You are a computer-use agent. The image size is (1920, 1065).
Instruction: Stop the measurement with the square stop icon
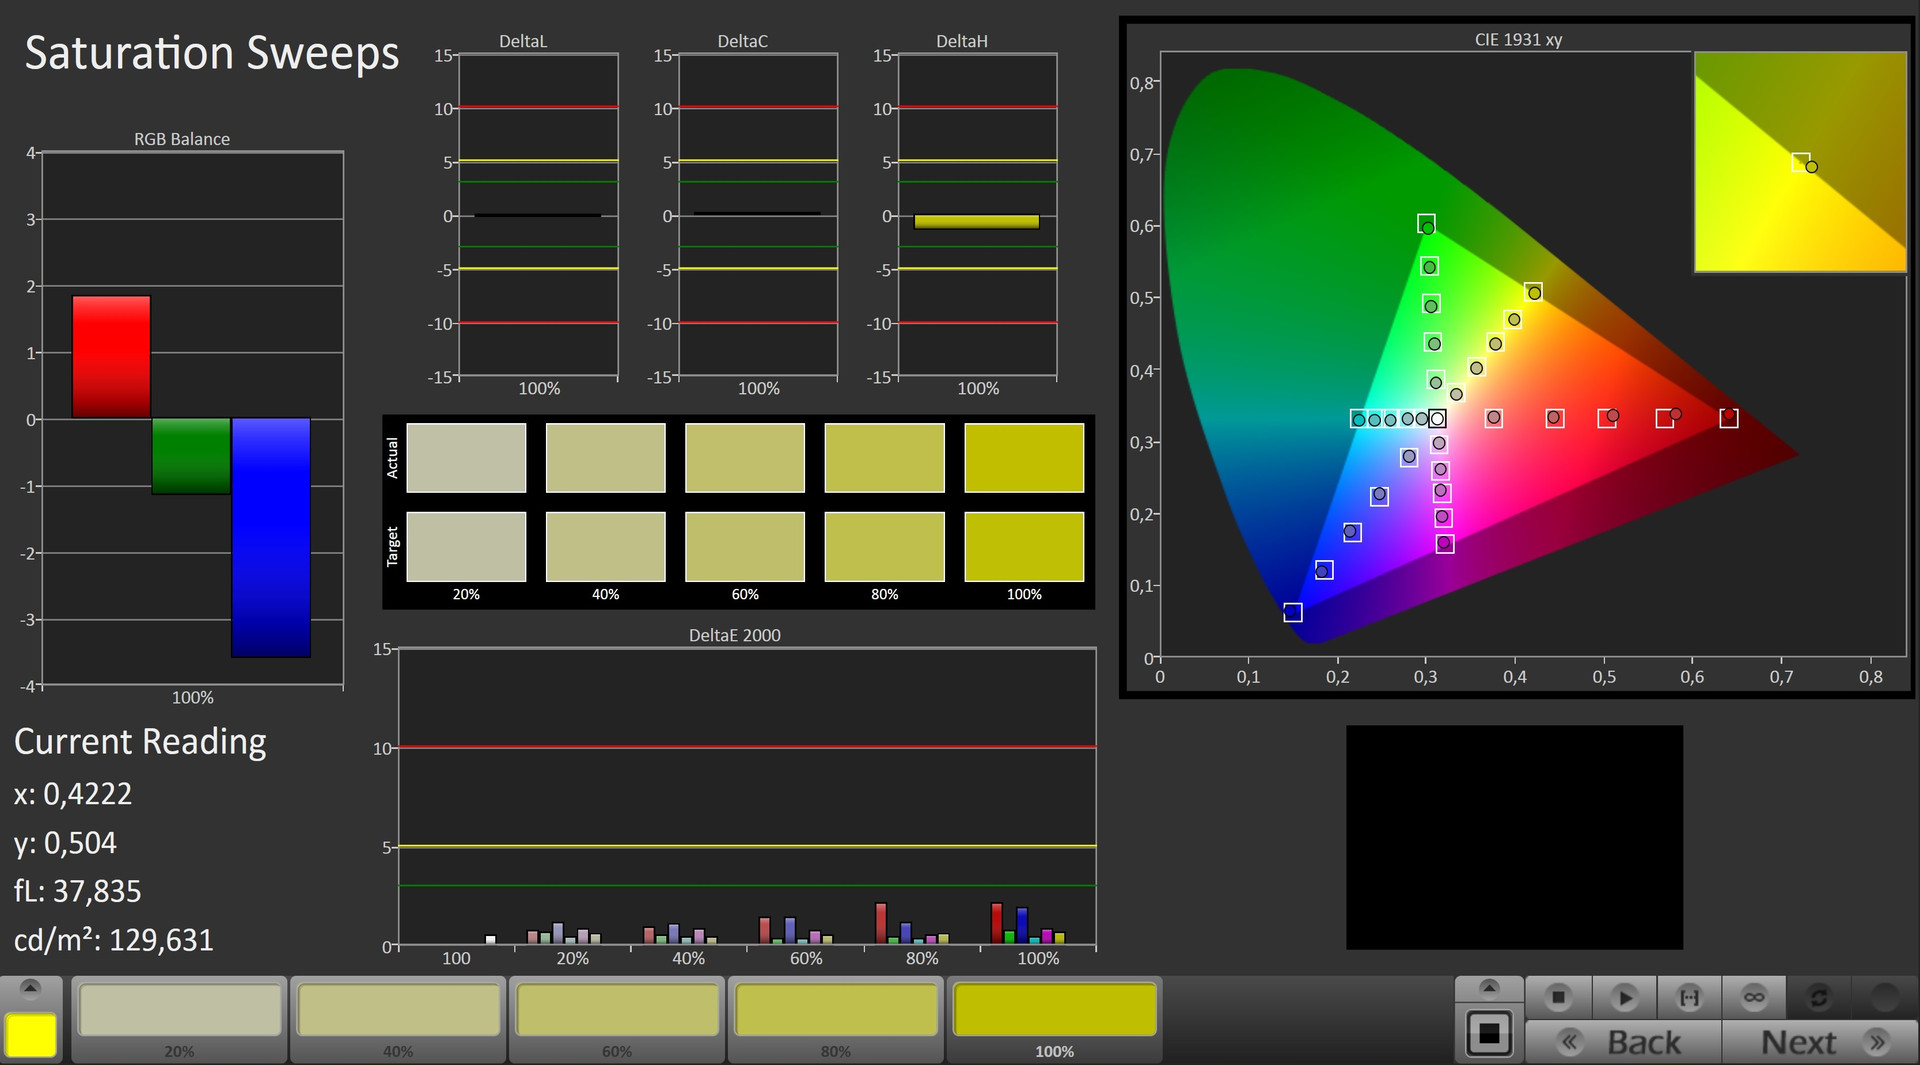(1558, 997)
